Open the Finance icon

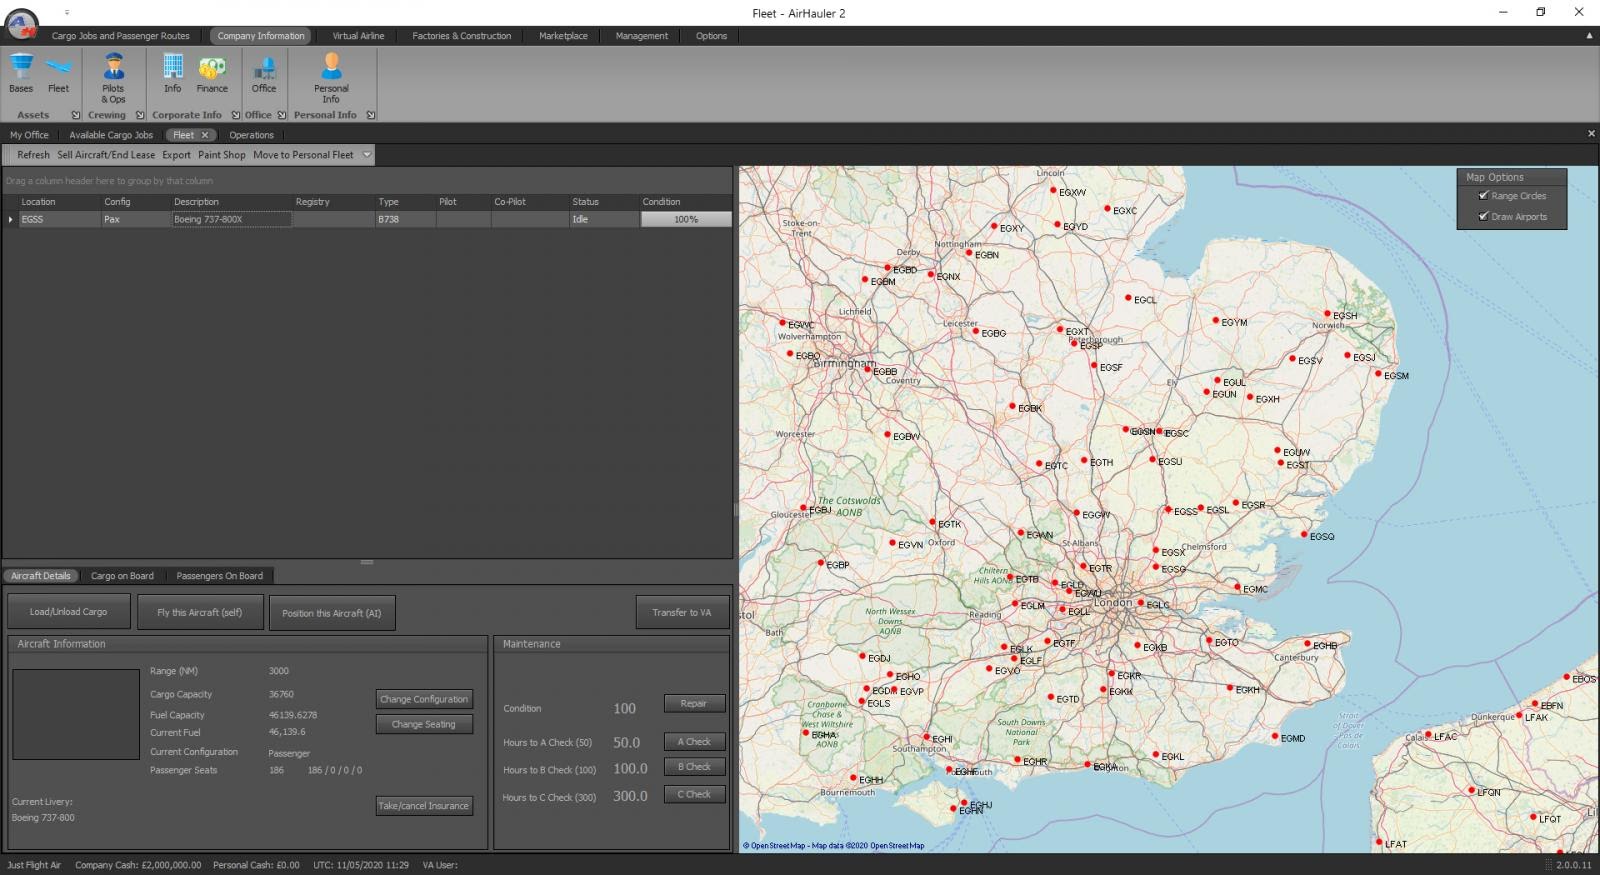coord(212,70)
